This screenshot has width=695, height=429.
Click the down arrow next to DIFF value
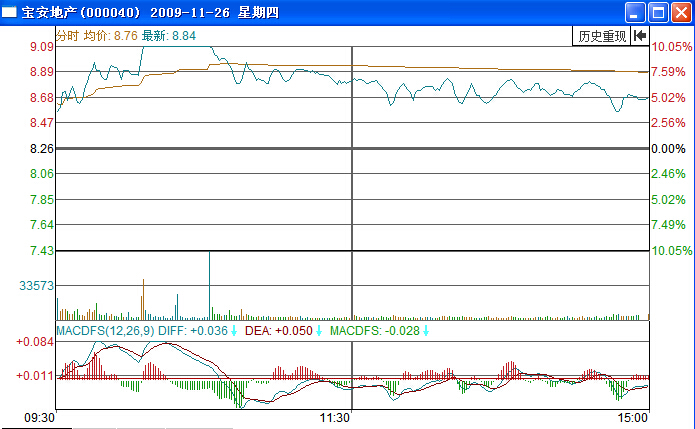234,330
